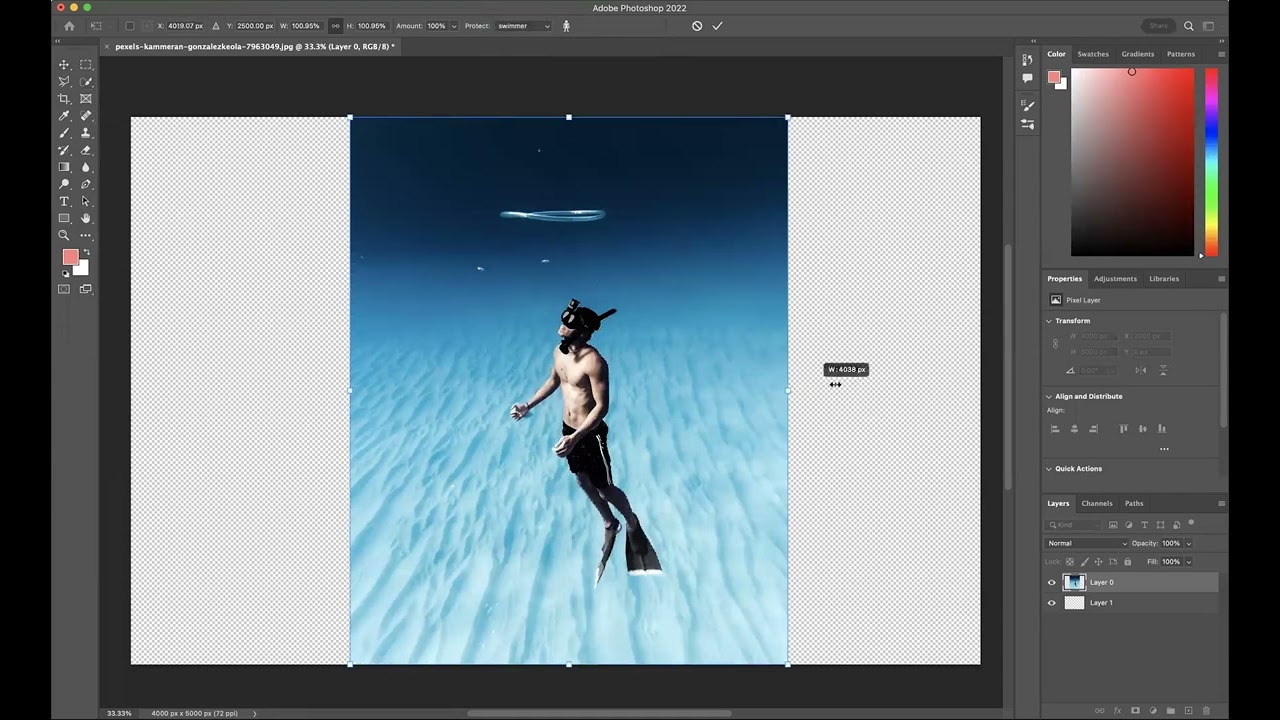
Task: Open the Protect channel dropdown
Action: coord(524,26)
